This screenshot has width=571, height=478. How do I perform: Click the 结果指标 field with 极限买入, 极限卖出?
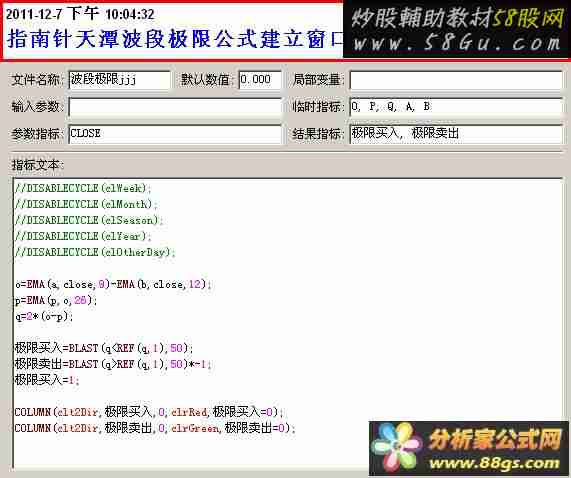pyautogui.click(x=456, y=134)
